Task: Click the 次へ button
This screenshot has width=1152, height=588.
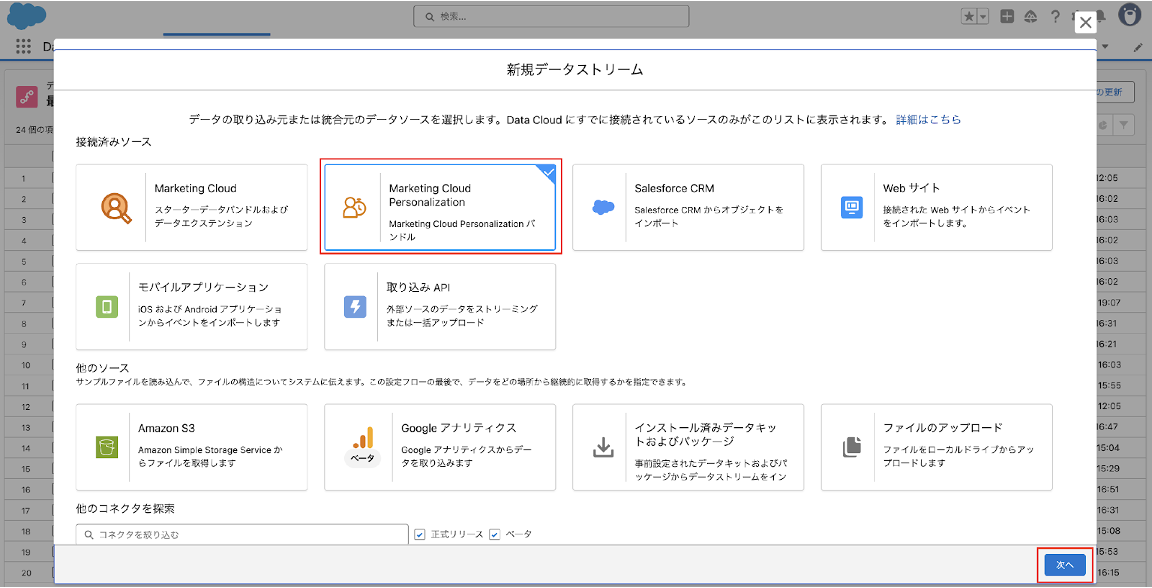Action: point(1065,565)
